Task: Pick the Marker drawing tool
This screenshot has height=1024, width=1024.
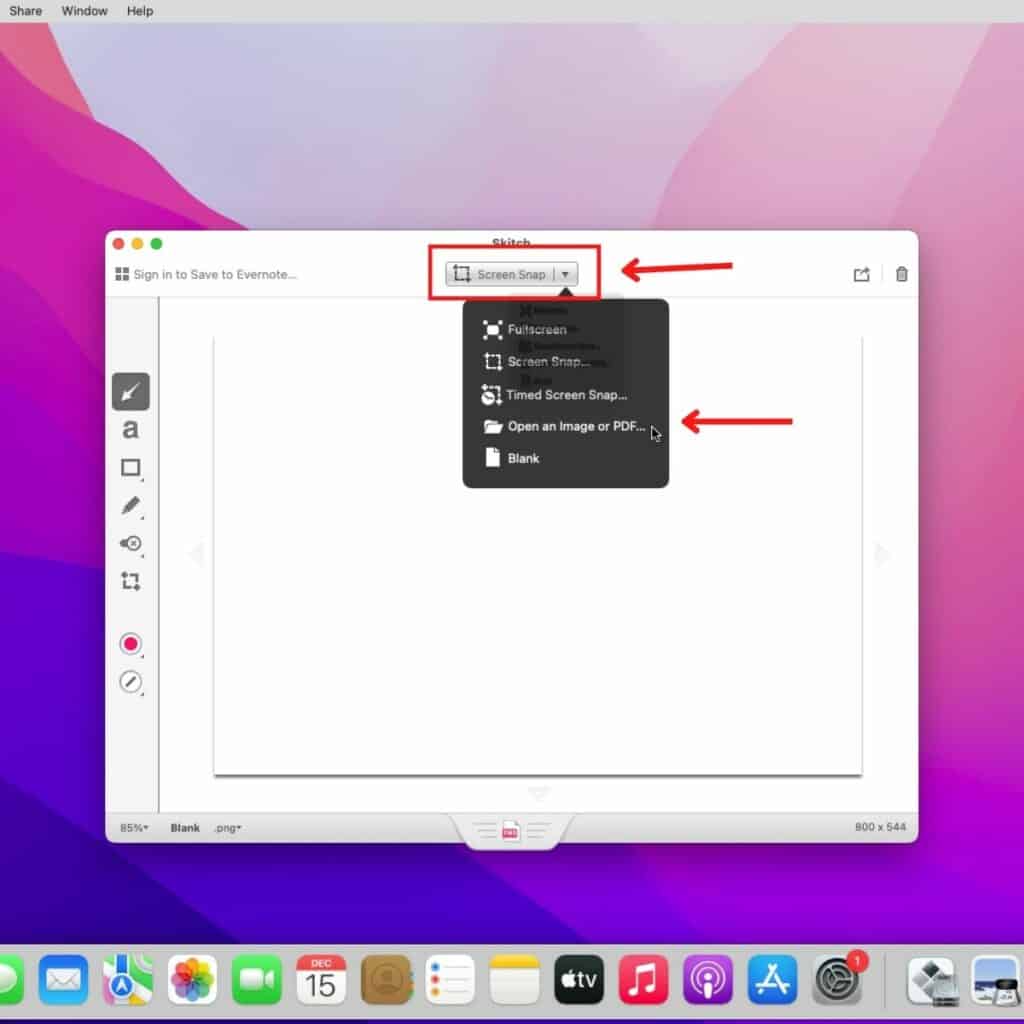Action: coord(131,505)
